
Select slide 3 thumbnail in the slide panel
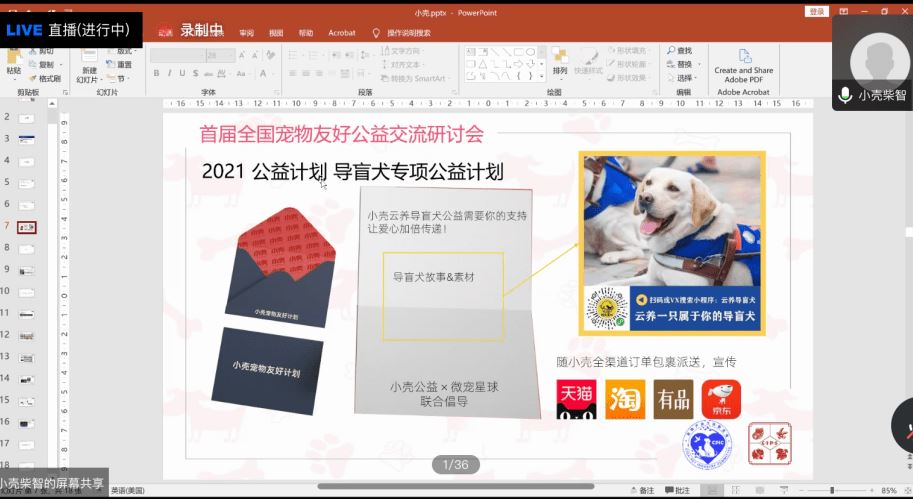pyautogui.click(x=27, y=140)
